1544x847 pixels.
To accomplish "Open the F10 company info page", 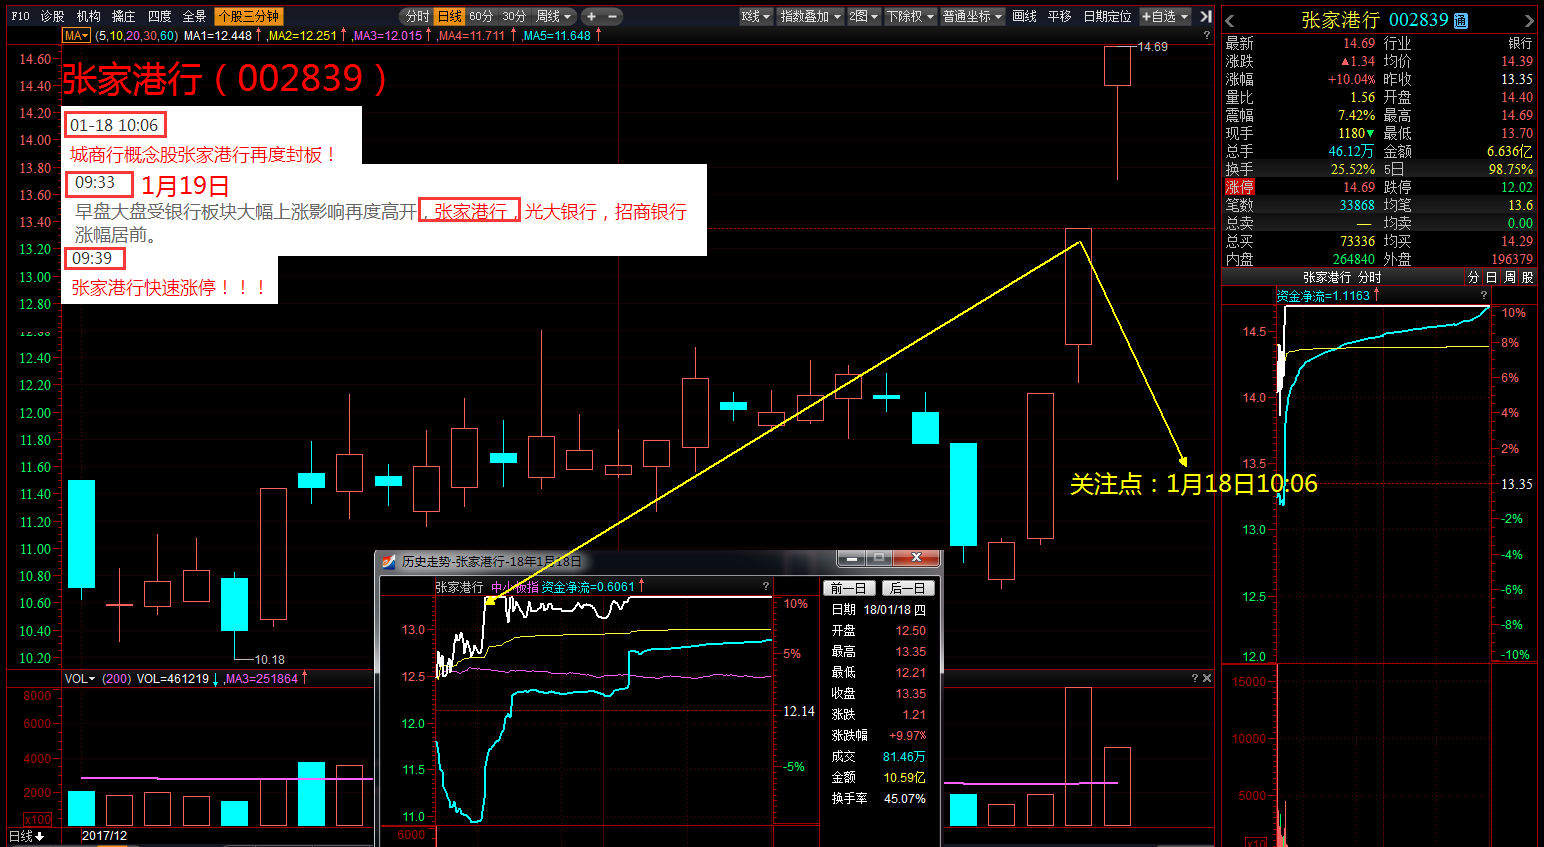I will click(20, 16).
